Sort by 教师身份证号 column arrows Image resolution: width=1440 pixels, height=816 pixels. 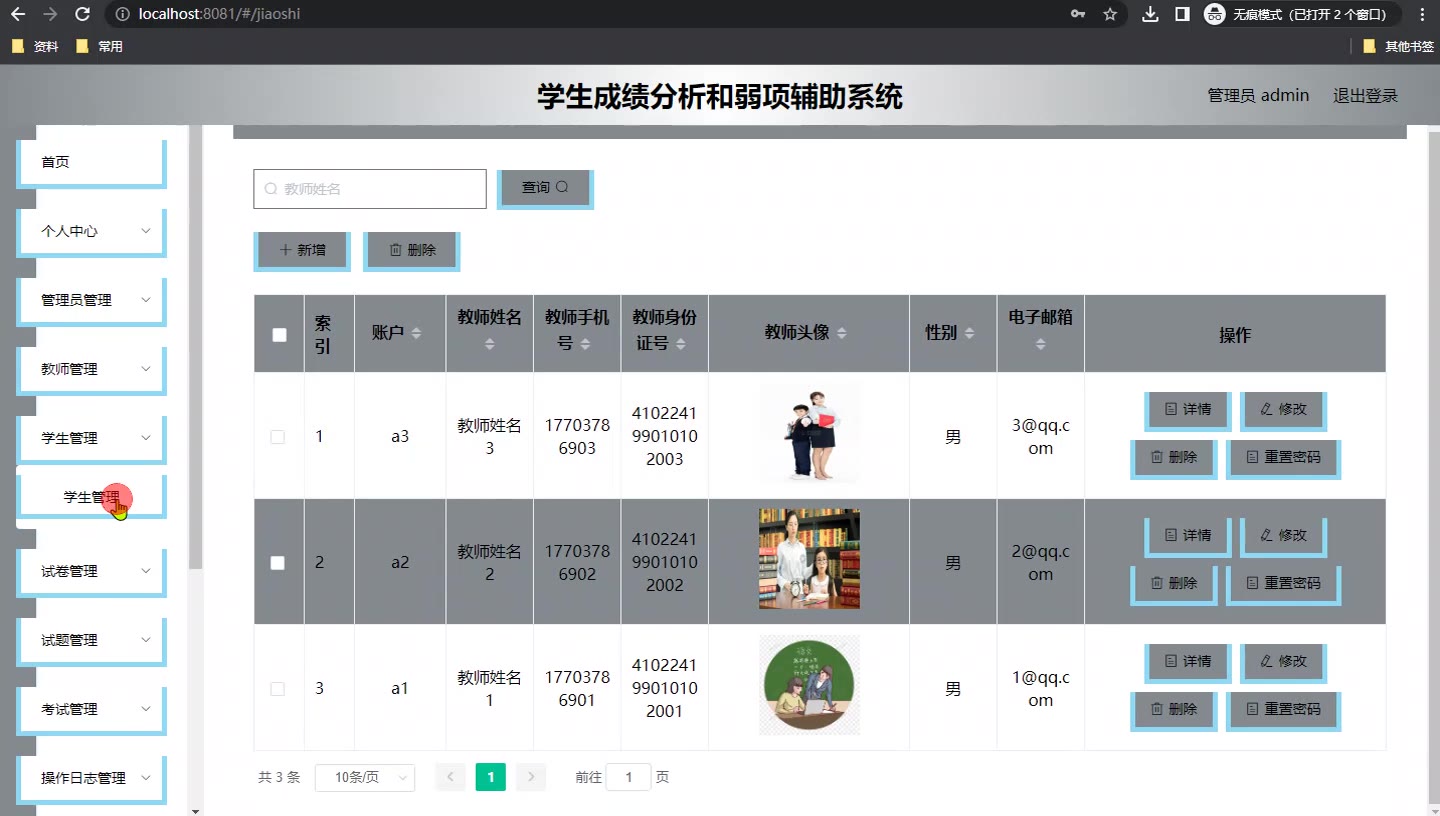[680, 344]
